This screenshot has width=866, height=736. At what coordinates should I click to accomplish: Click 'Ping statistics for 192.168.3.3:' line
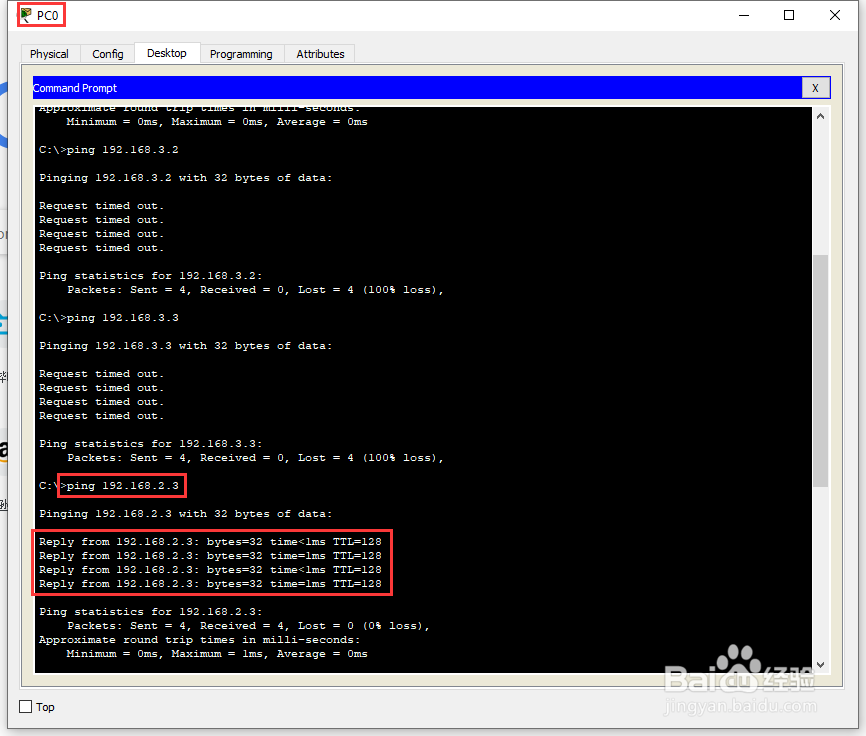151,443
